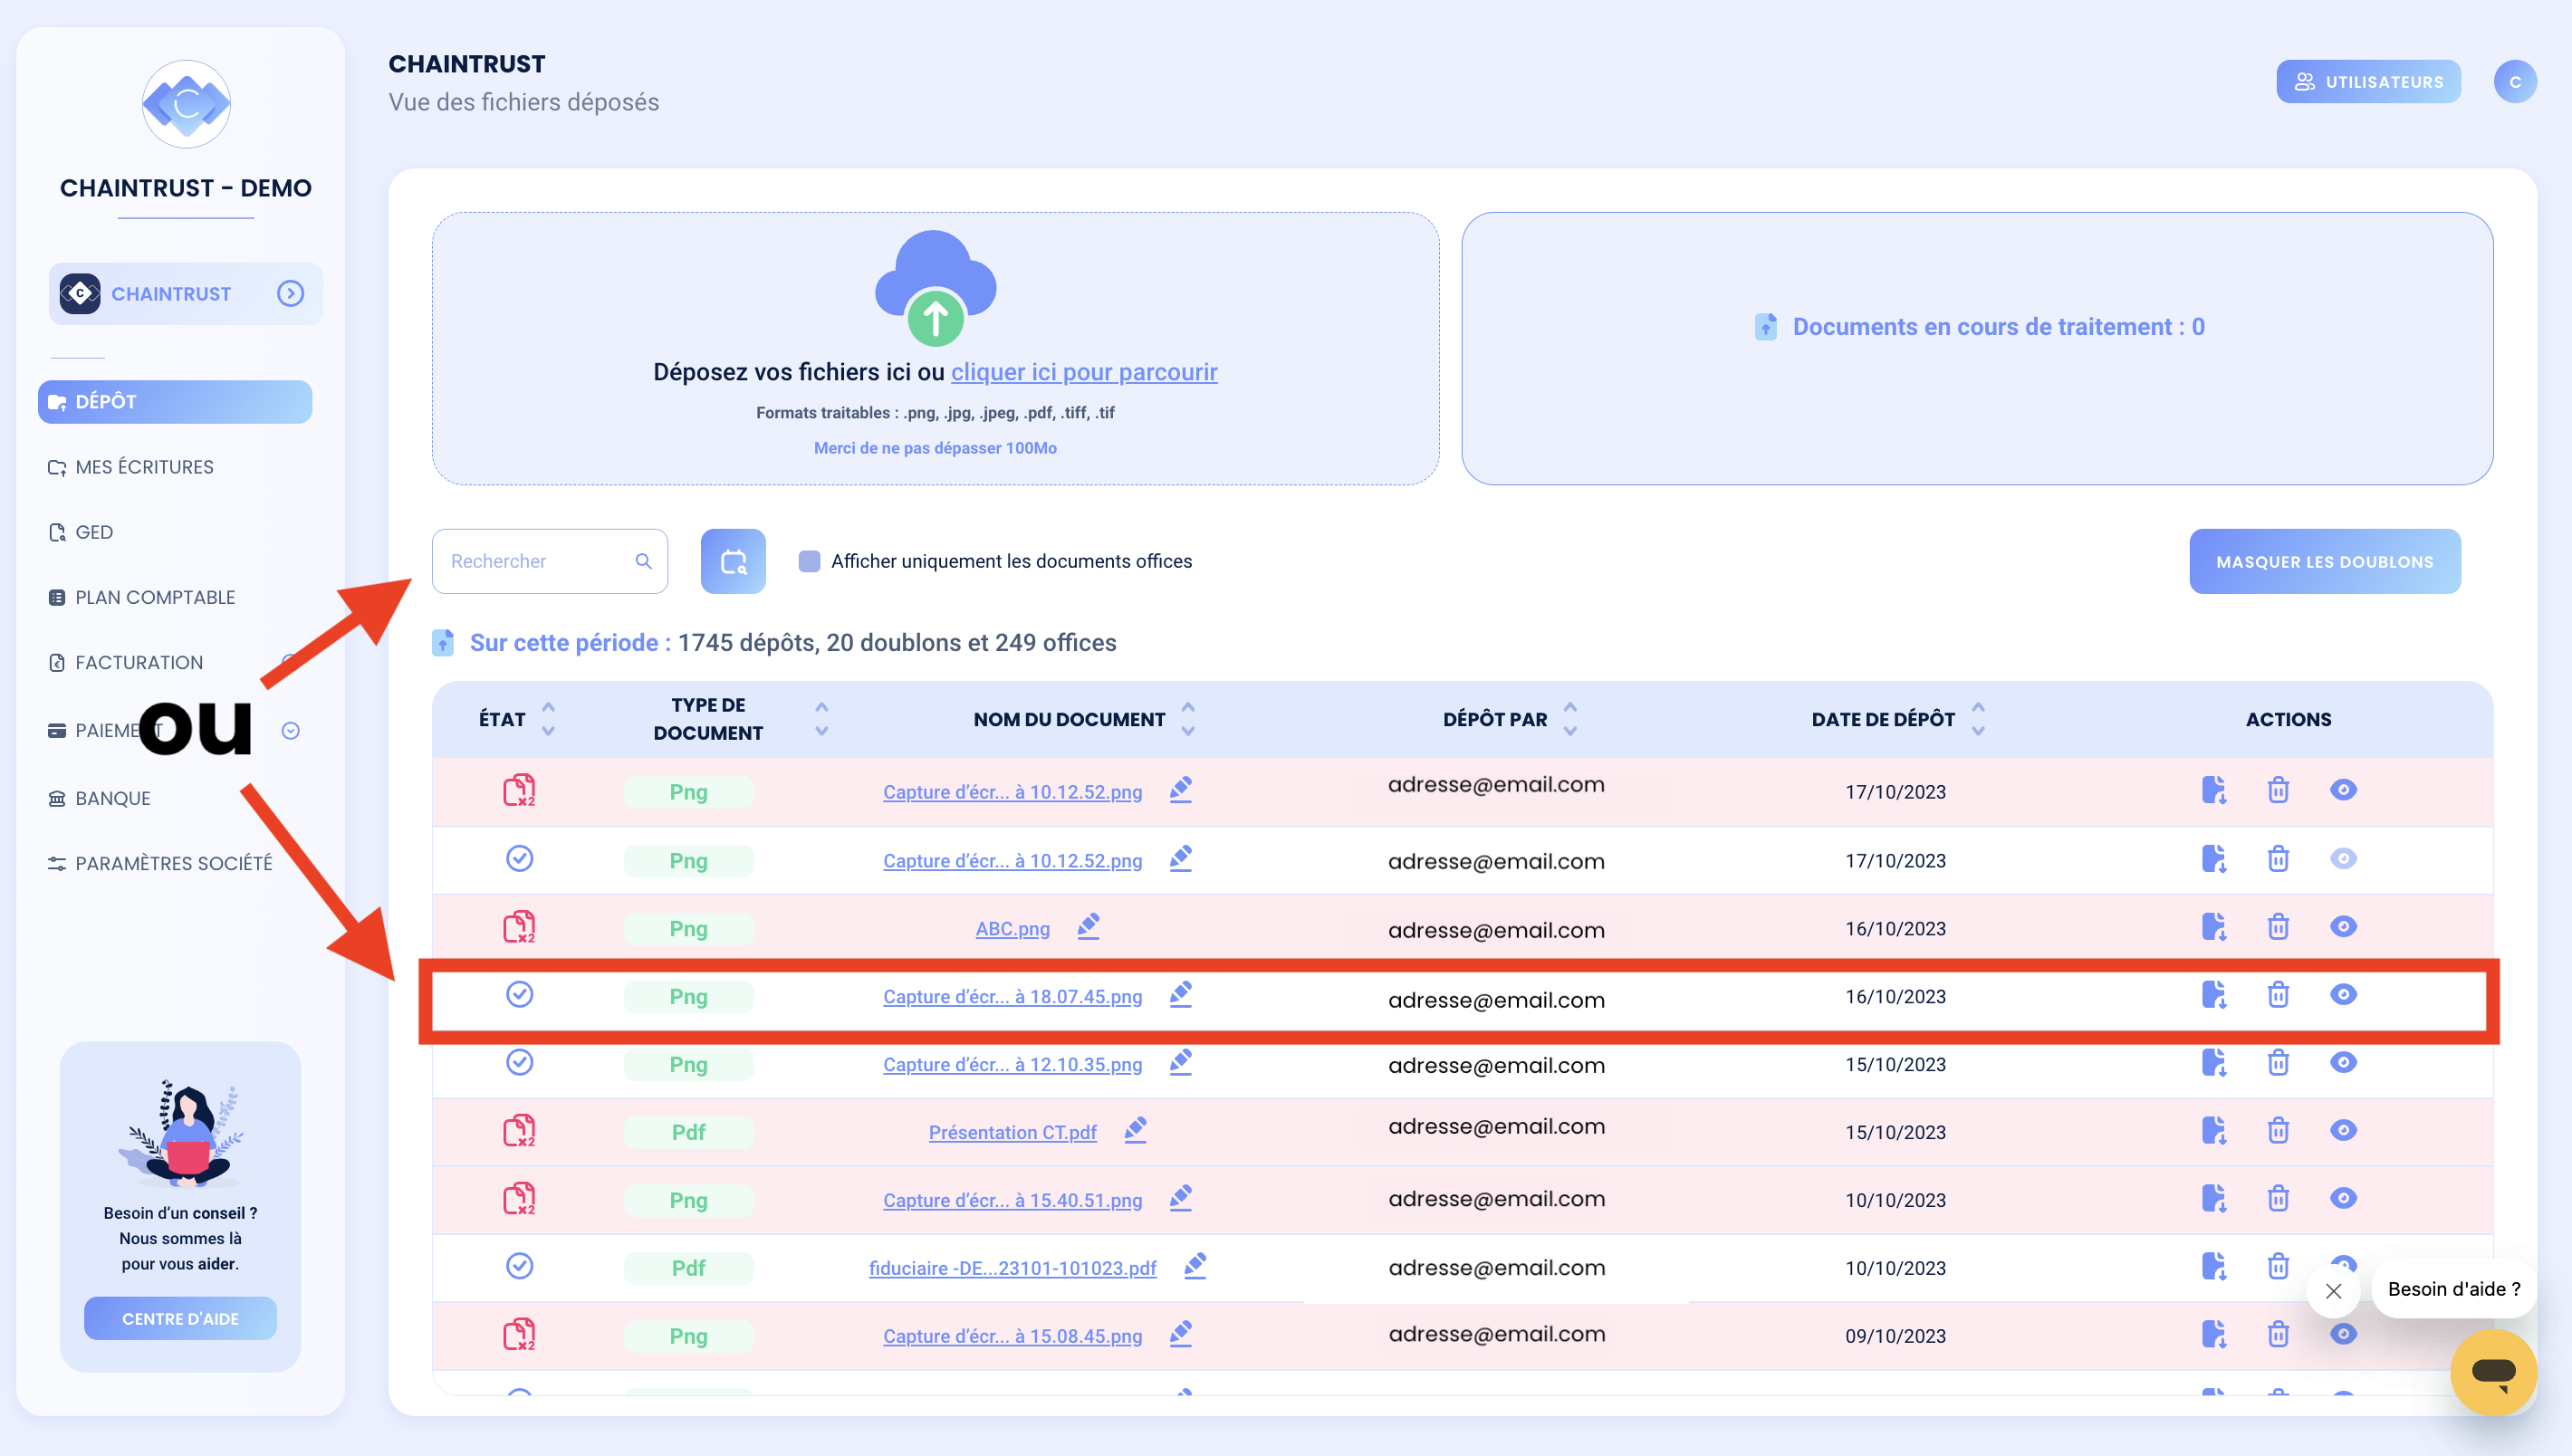The width and height of the screenshot is (2572, 1456).
Task: Sort by Nom du document column
Action: [1188, 719]
